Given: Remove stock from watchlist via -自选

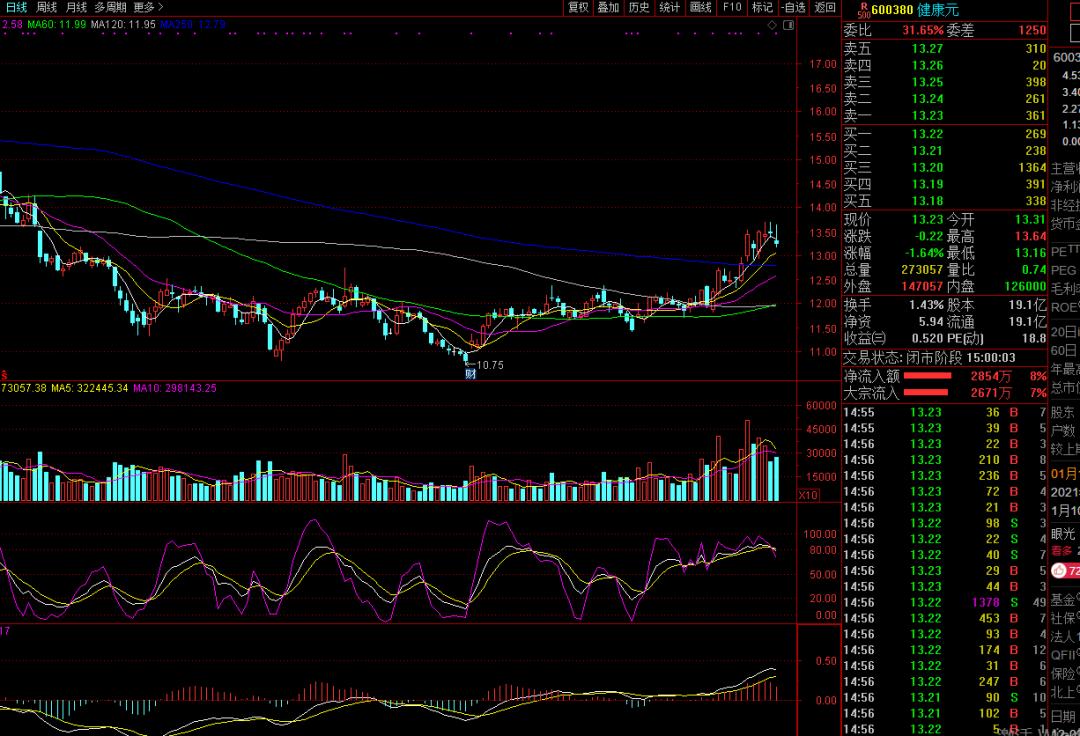Looking at the screenshot, I should (793, 7).
